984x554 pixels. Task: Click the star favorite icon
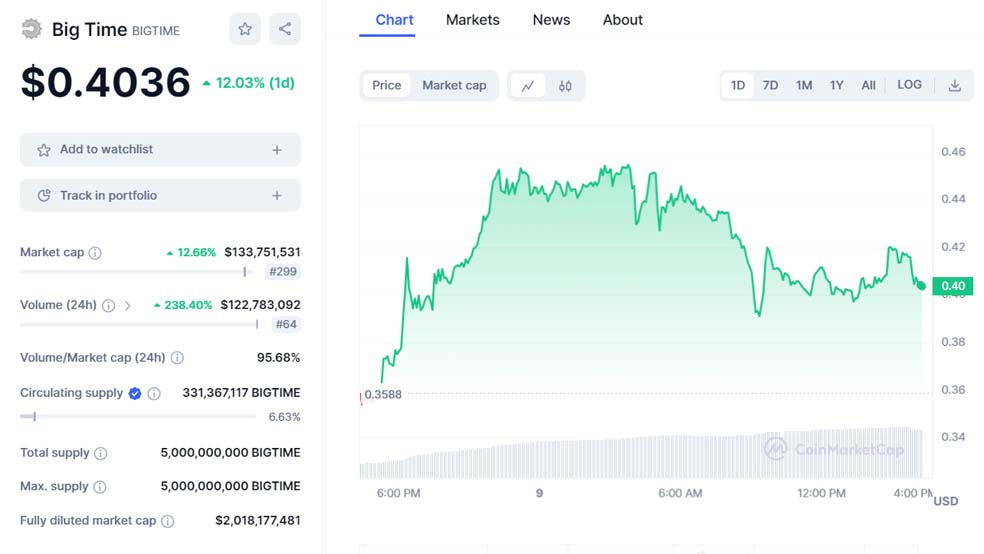[x=245, y=29]
